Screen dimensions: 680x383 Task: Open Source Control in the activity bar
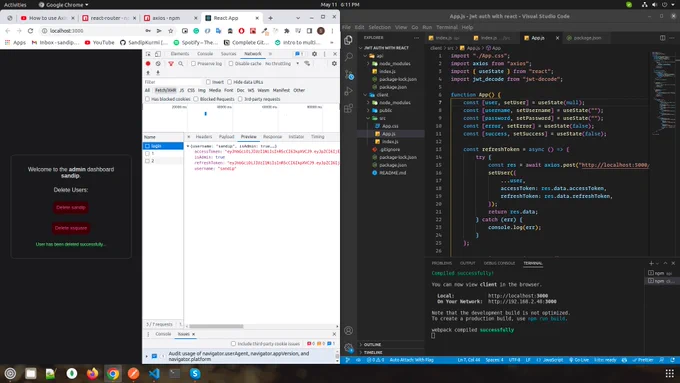[349, 75]
